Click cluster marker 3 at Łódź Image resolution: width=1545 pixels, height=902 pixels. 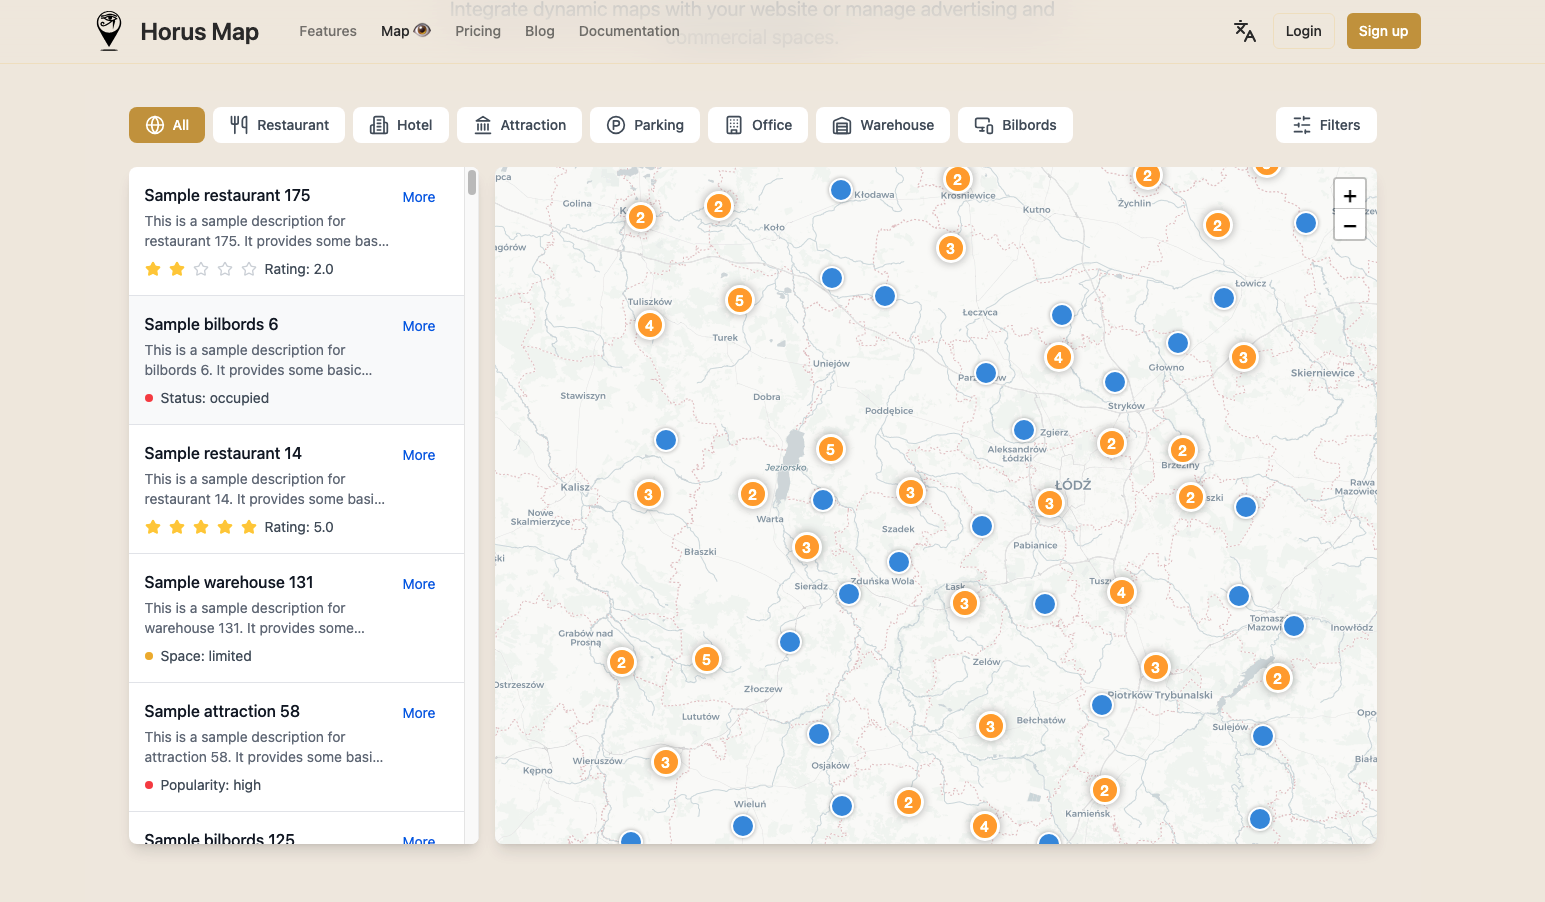(x=1049, y=503)
